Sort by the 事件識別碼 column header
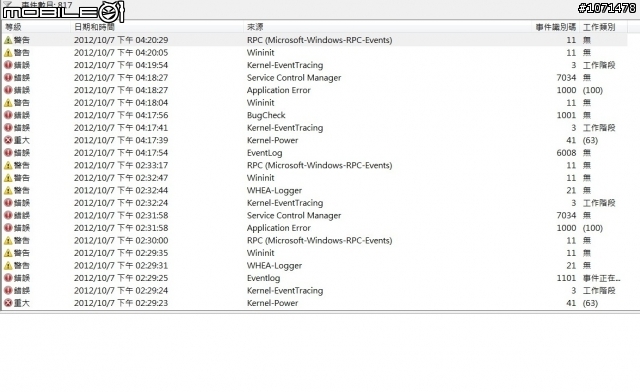This screenshot has width=640, height=392. tap(556, 27)
